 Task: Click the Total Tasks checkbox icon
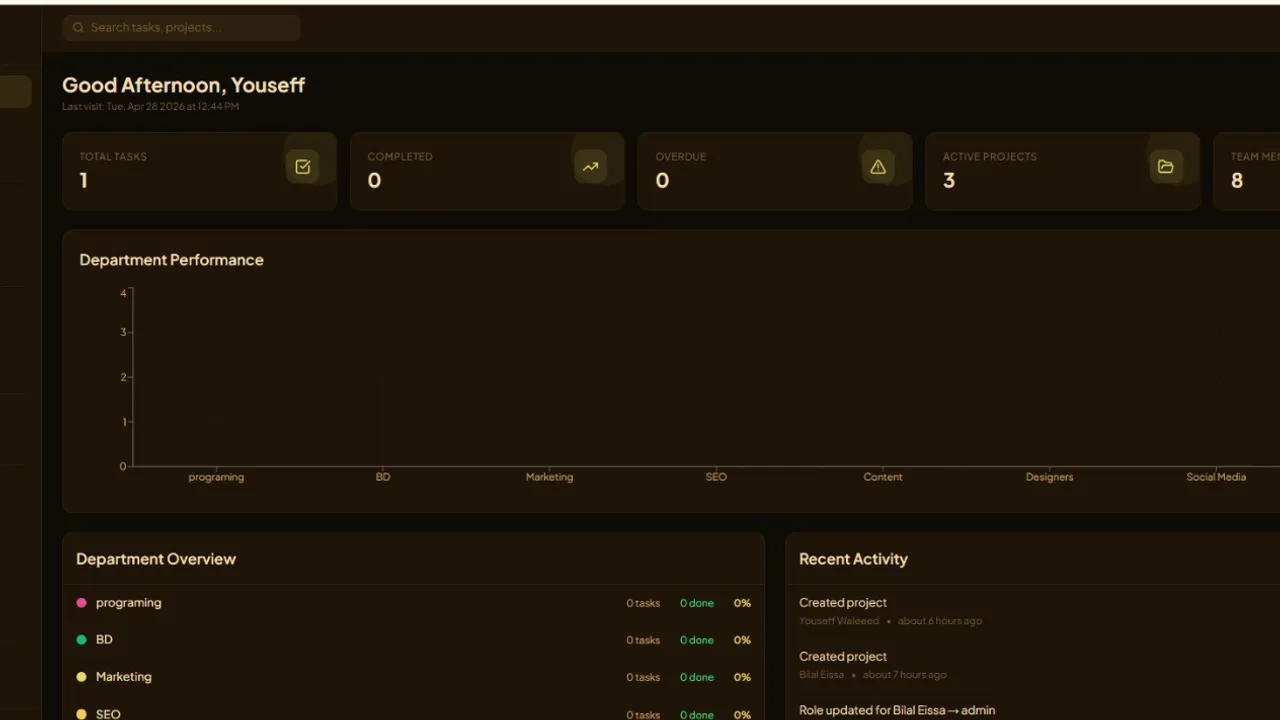[x=303, y=167]
